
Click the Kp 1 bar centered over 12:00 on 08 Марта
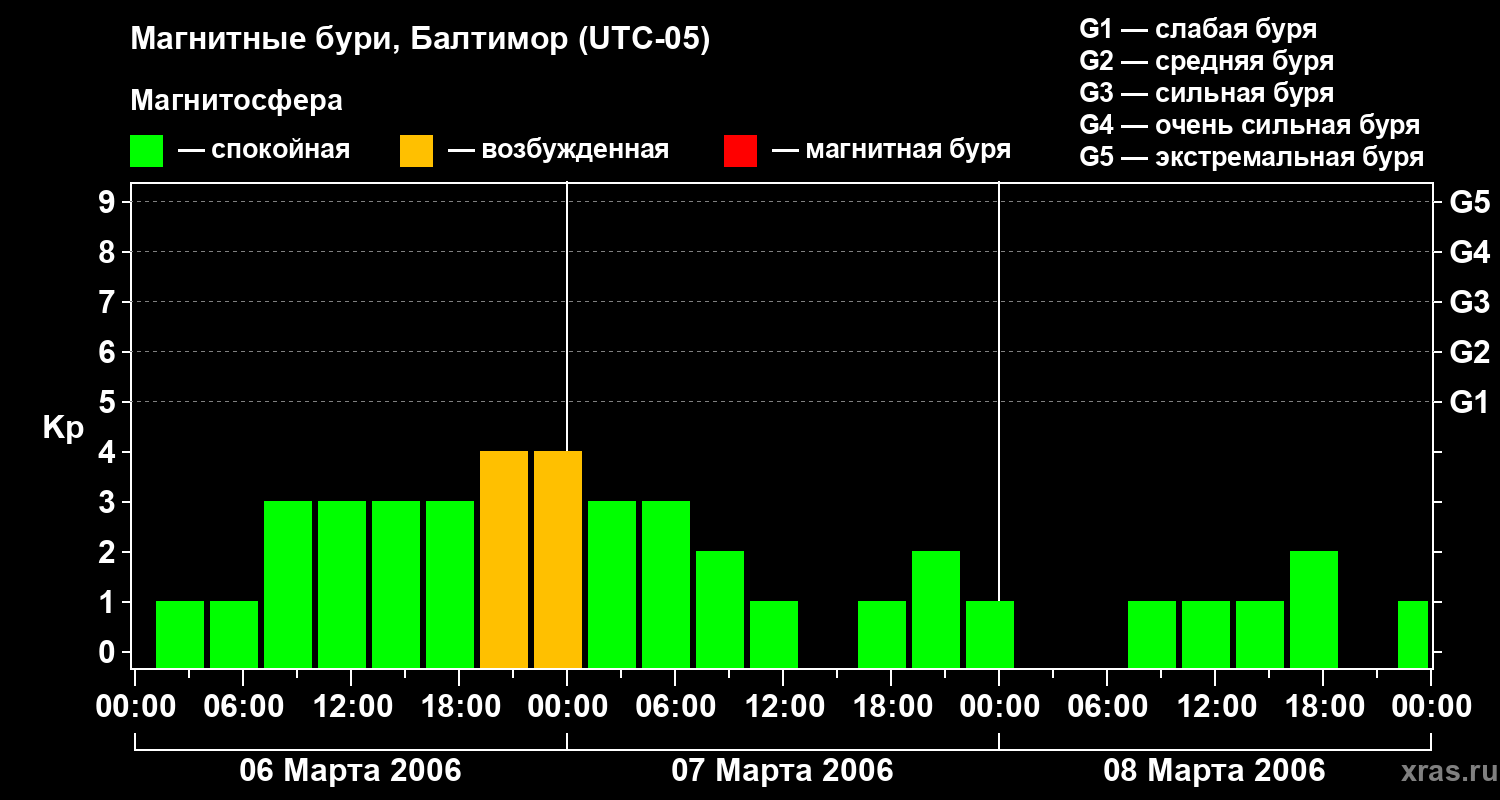tap(1206, 635)
